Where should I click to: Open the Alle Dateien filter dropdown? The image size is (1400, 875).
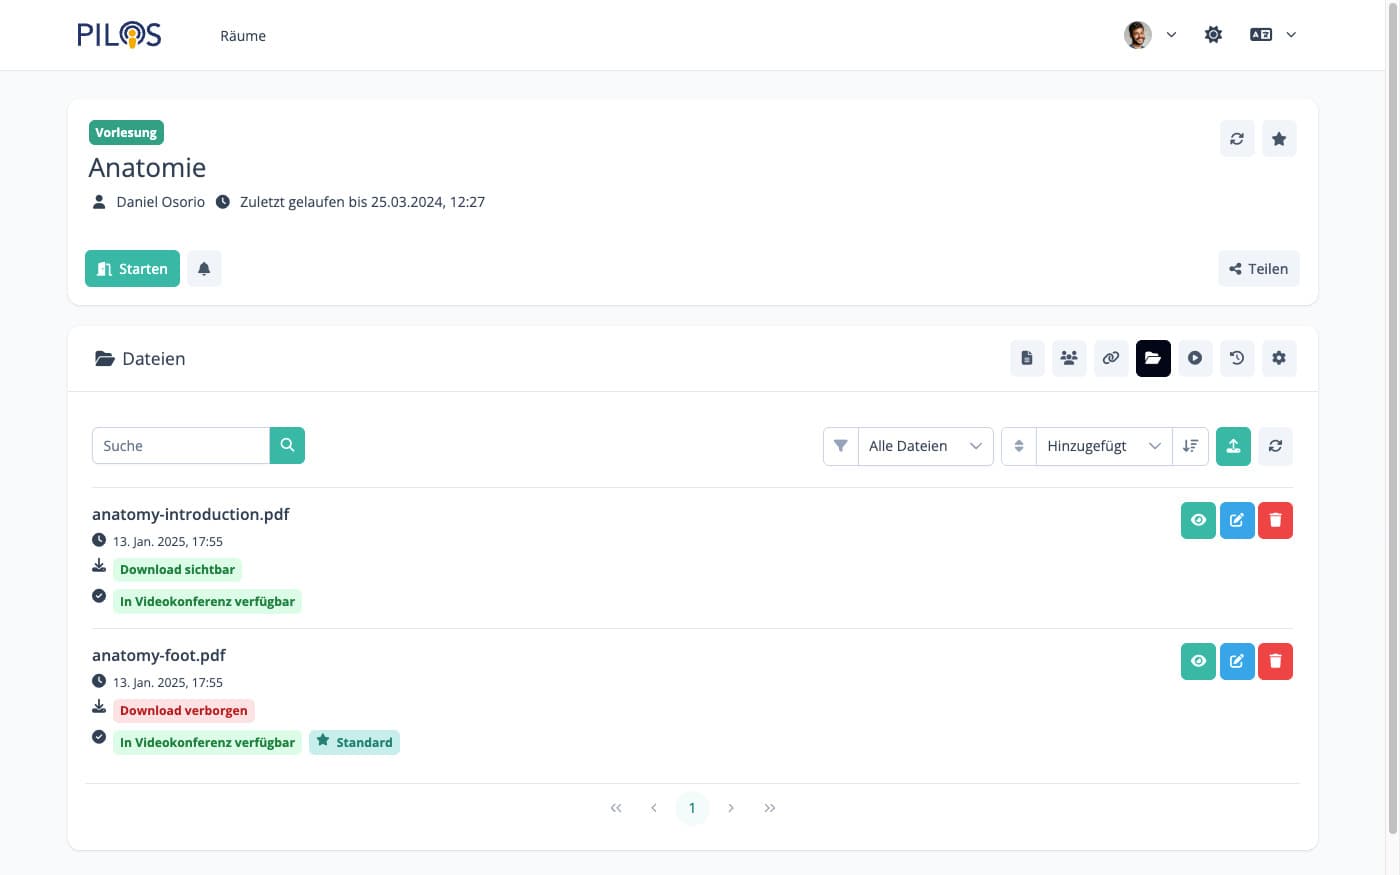click(924, 446)
